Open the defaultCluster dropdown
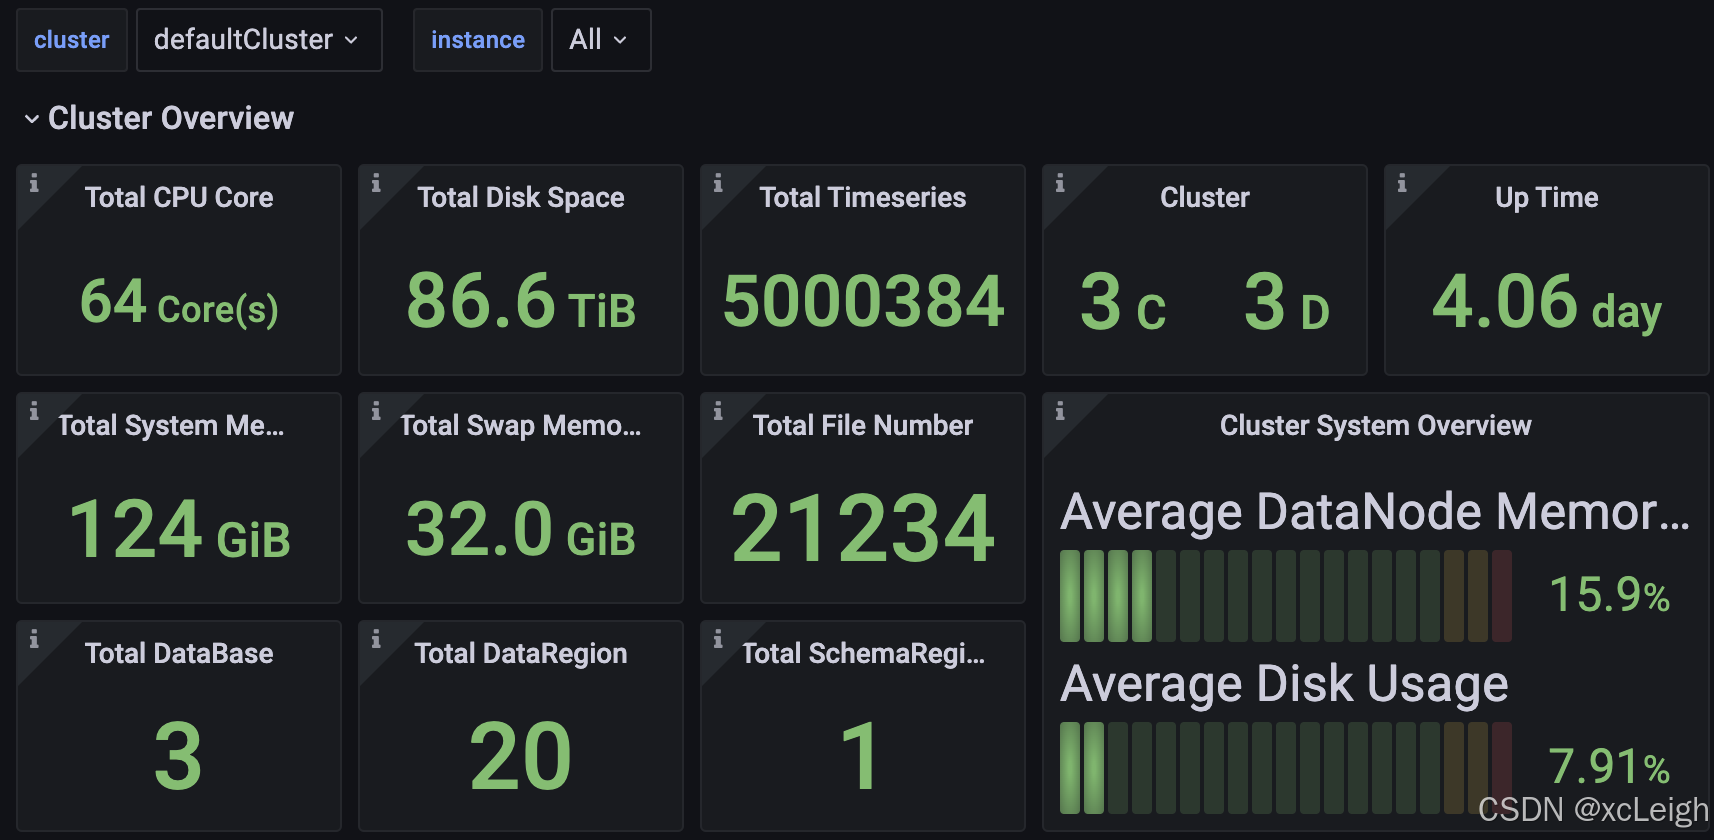The image size is (1714, 840). click(259, 40)
